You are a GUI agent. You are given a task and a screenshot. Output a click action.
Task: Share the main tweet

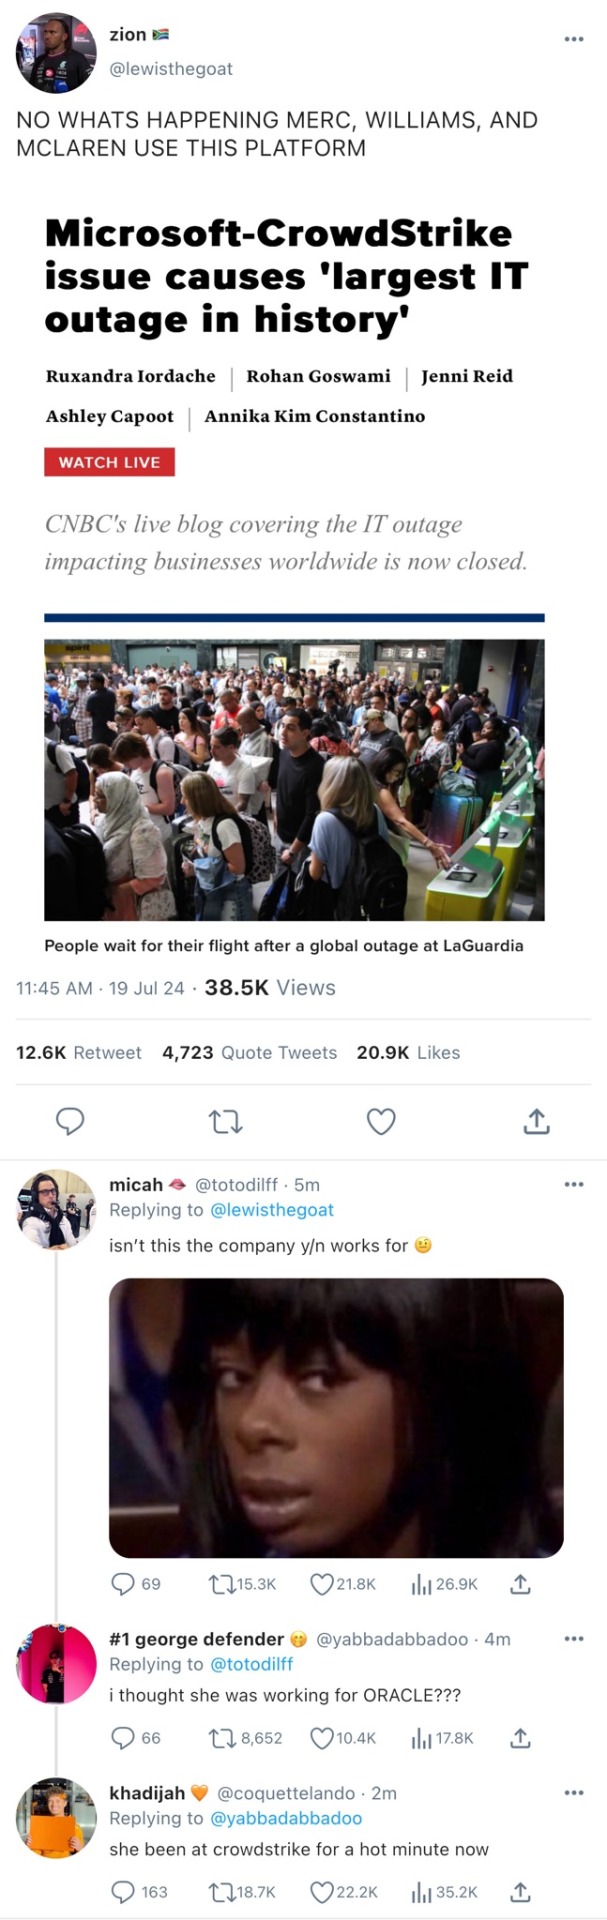tap(537, 1121)
